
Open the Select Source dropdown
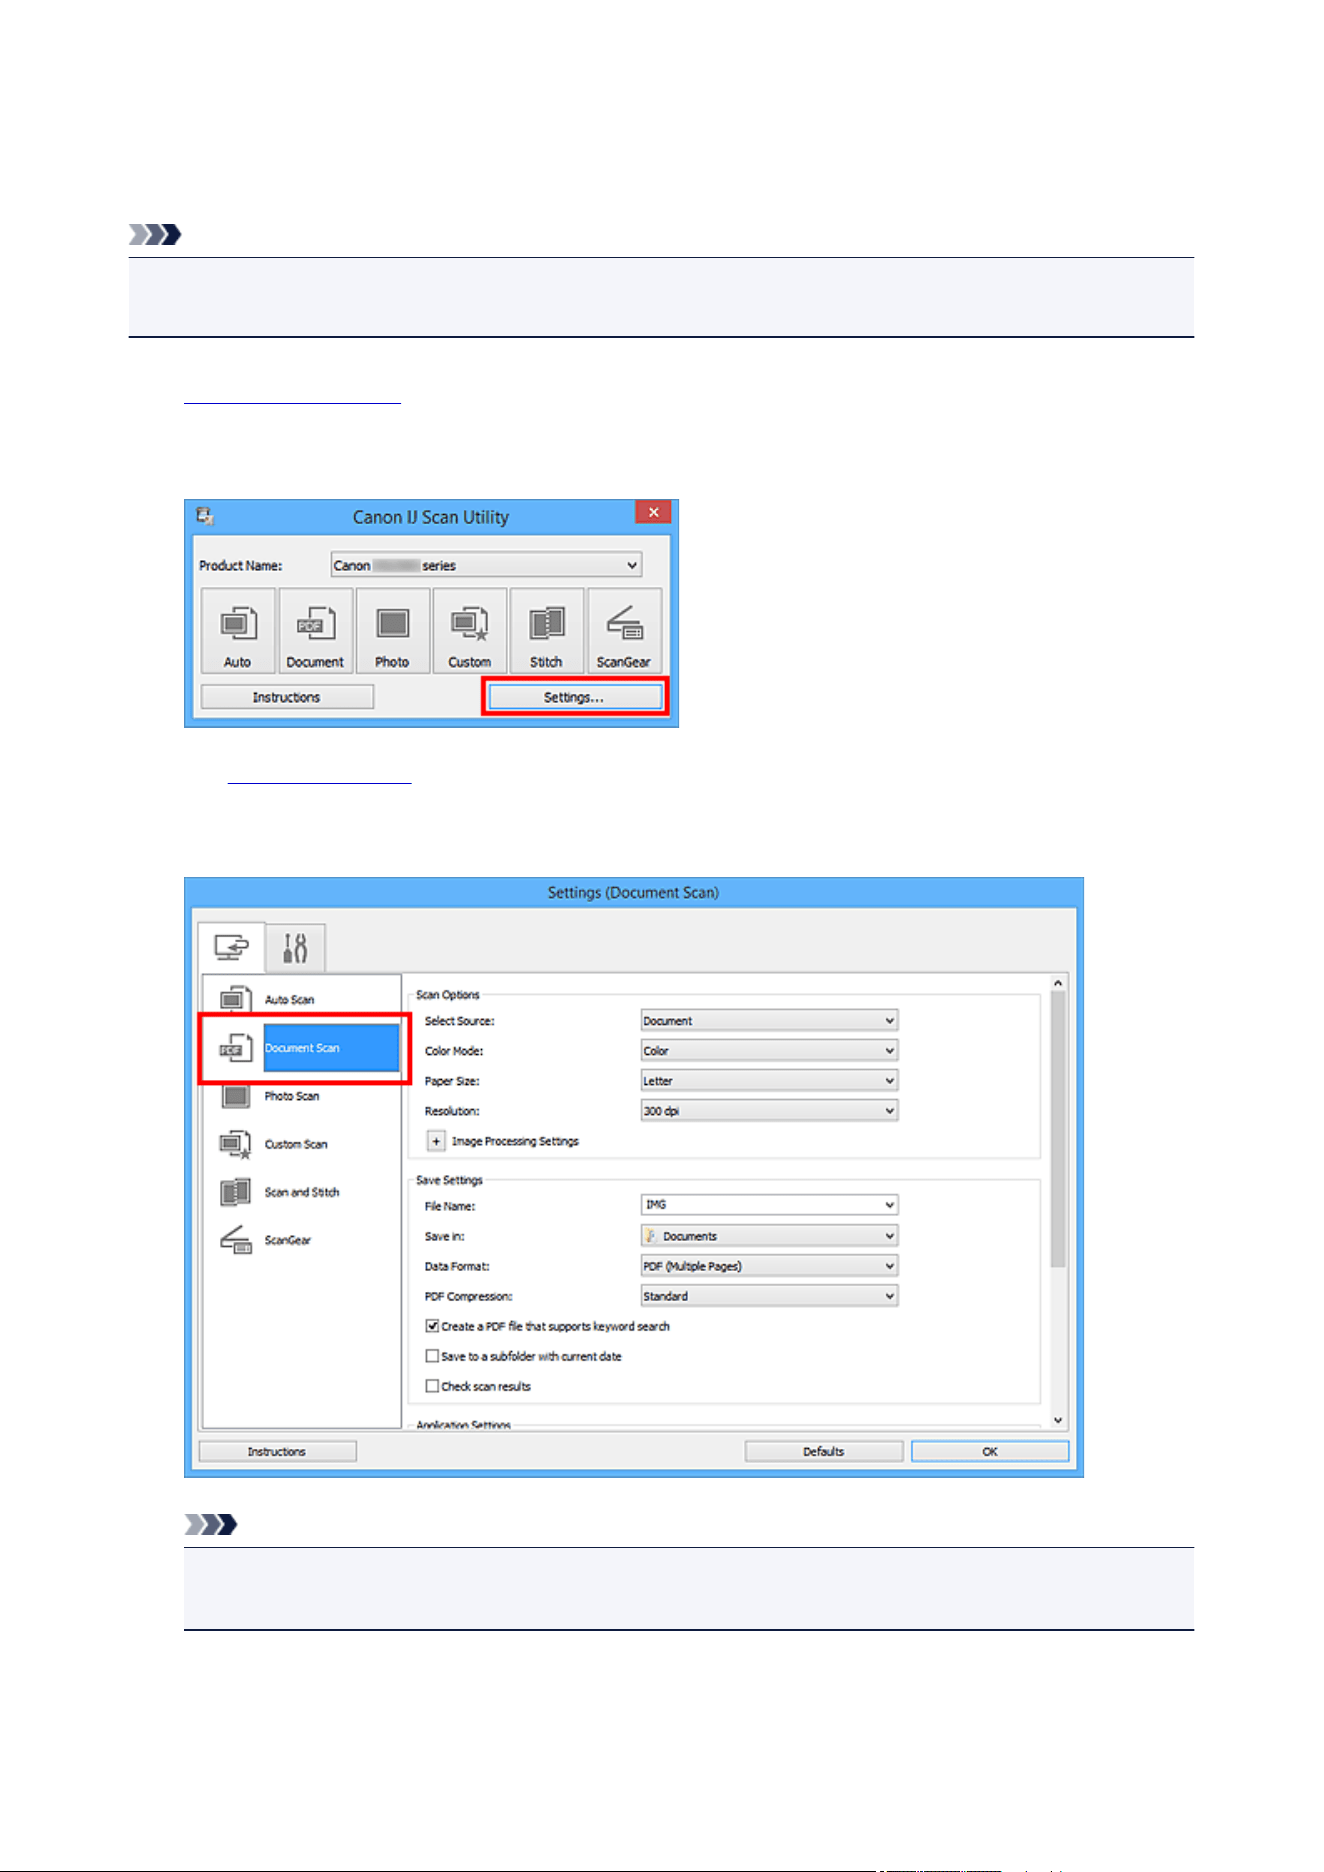(769, 1021)
